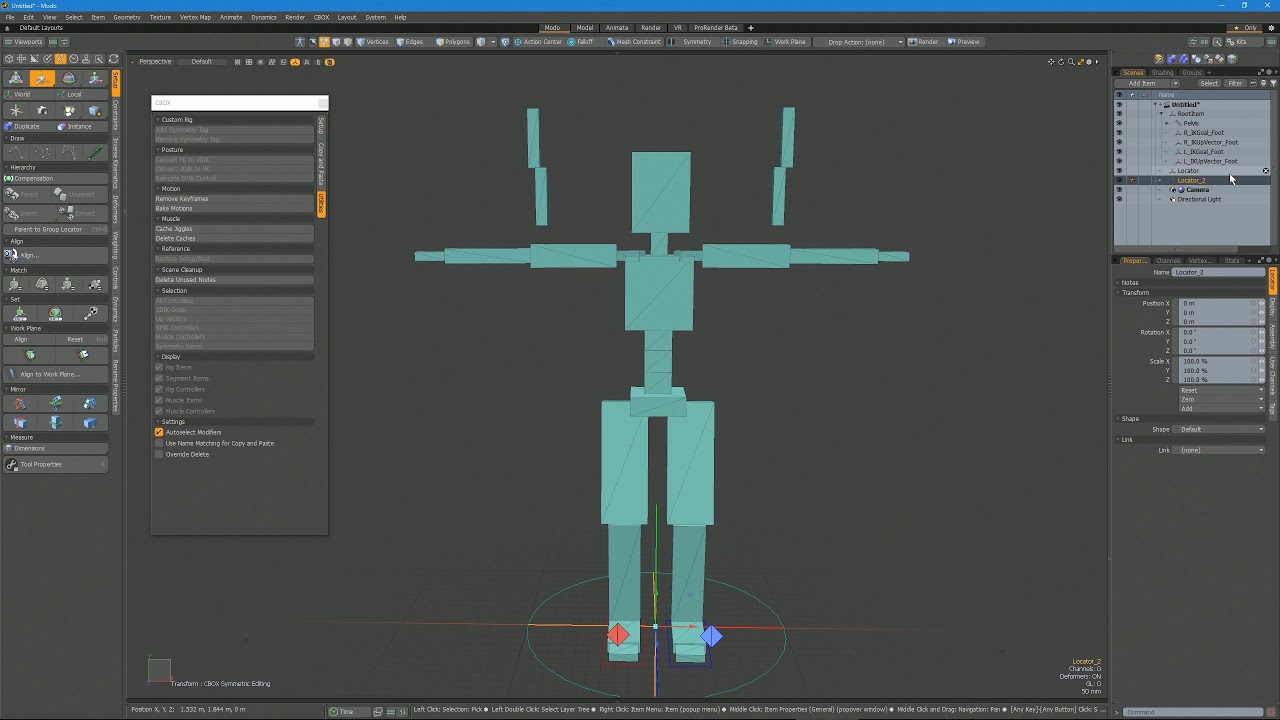Expand the Pelvis tree item
The width and height of the screenshot is (1280, 720).
tap(1167, 123)
